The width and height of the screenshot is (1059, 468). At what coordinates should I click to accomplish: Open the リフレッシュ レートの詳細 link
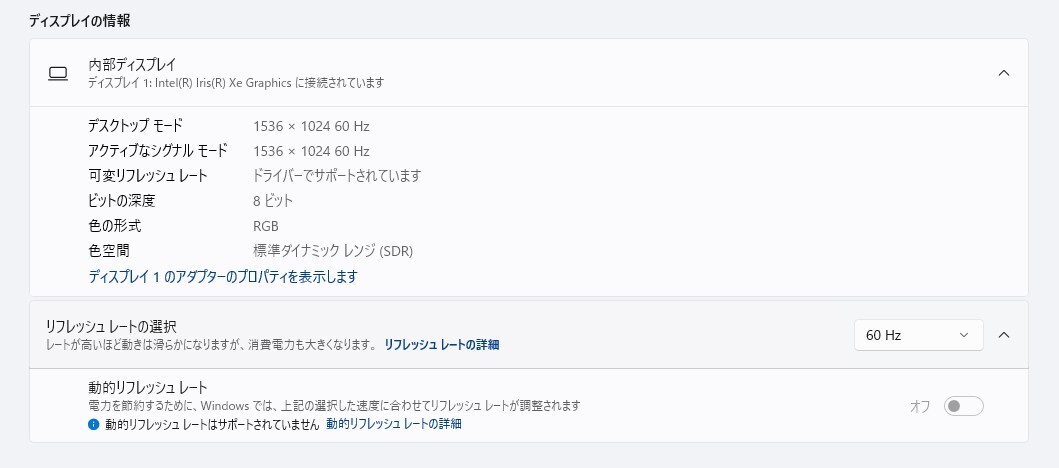tap(441, 345)
